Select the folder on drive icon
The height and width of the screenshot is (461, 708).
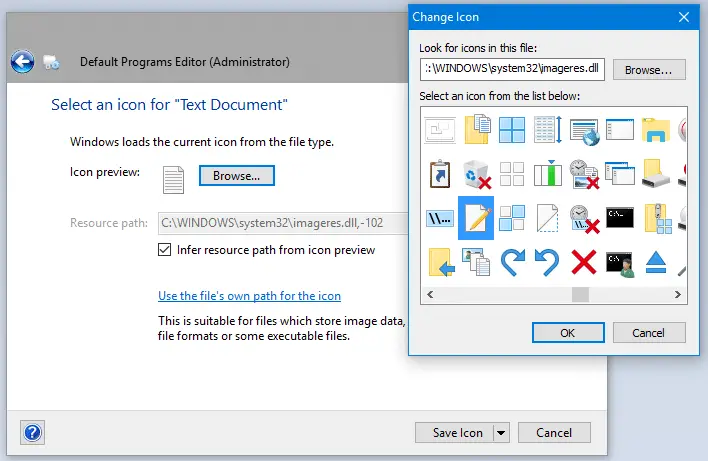click(656, 173)
